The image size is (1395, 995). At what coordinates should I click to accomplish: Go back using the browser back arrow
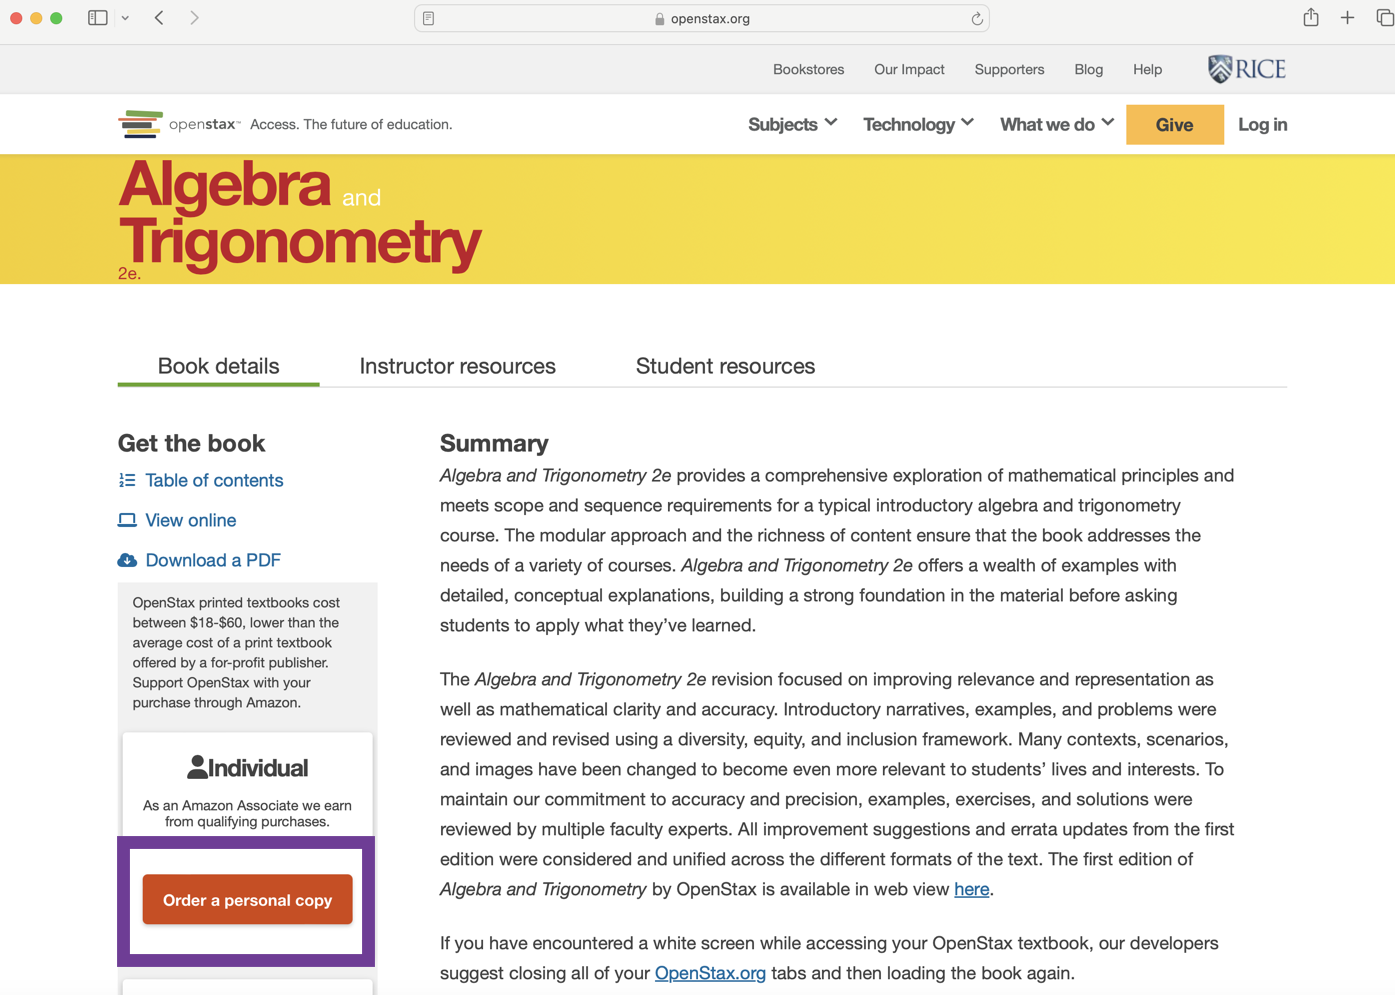(160, 18)
